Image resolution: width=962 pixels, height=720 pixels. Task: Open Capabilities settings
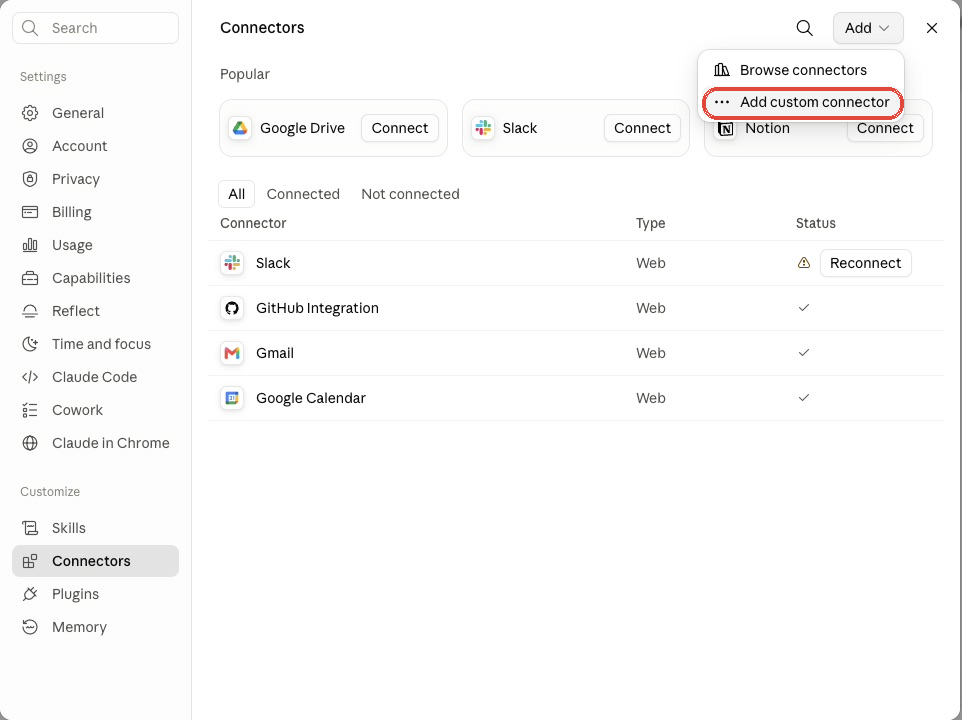95,278
